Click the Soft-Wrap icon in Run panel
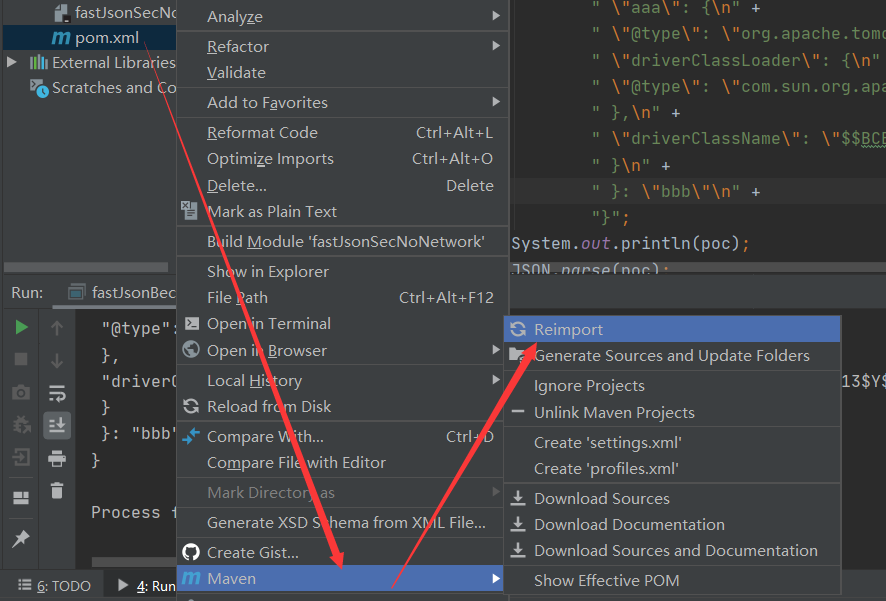886x601 pixels. pos(57,393)
